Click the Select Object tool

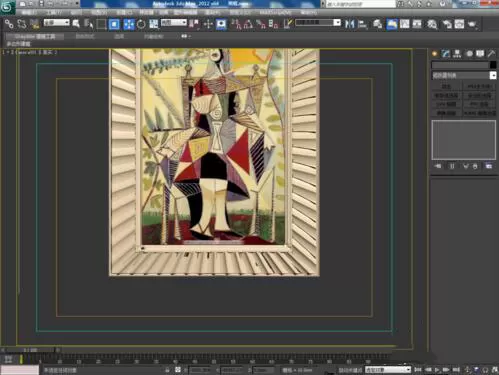[x=76, y=24]
